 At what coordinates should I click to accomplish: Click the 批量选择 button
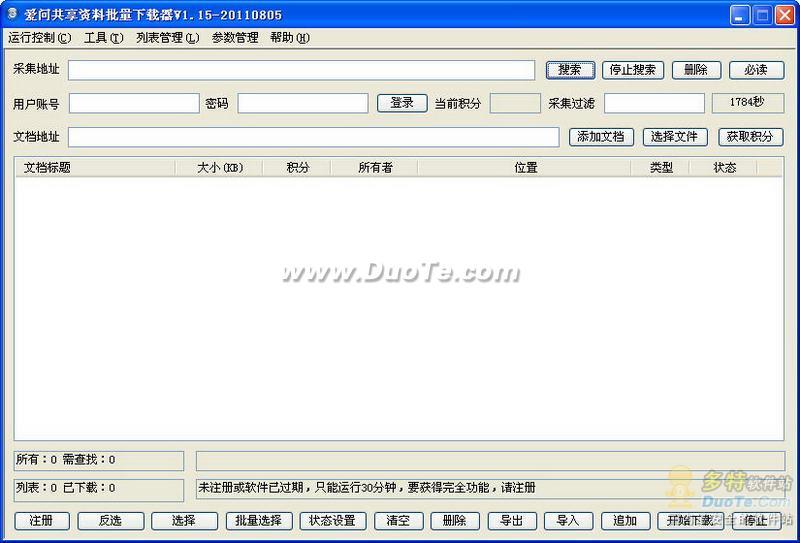pos(259,521)
